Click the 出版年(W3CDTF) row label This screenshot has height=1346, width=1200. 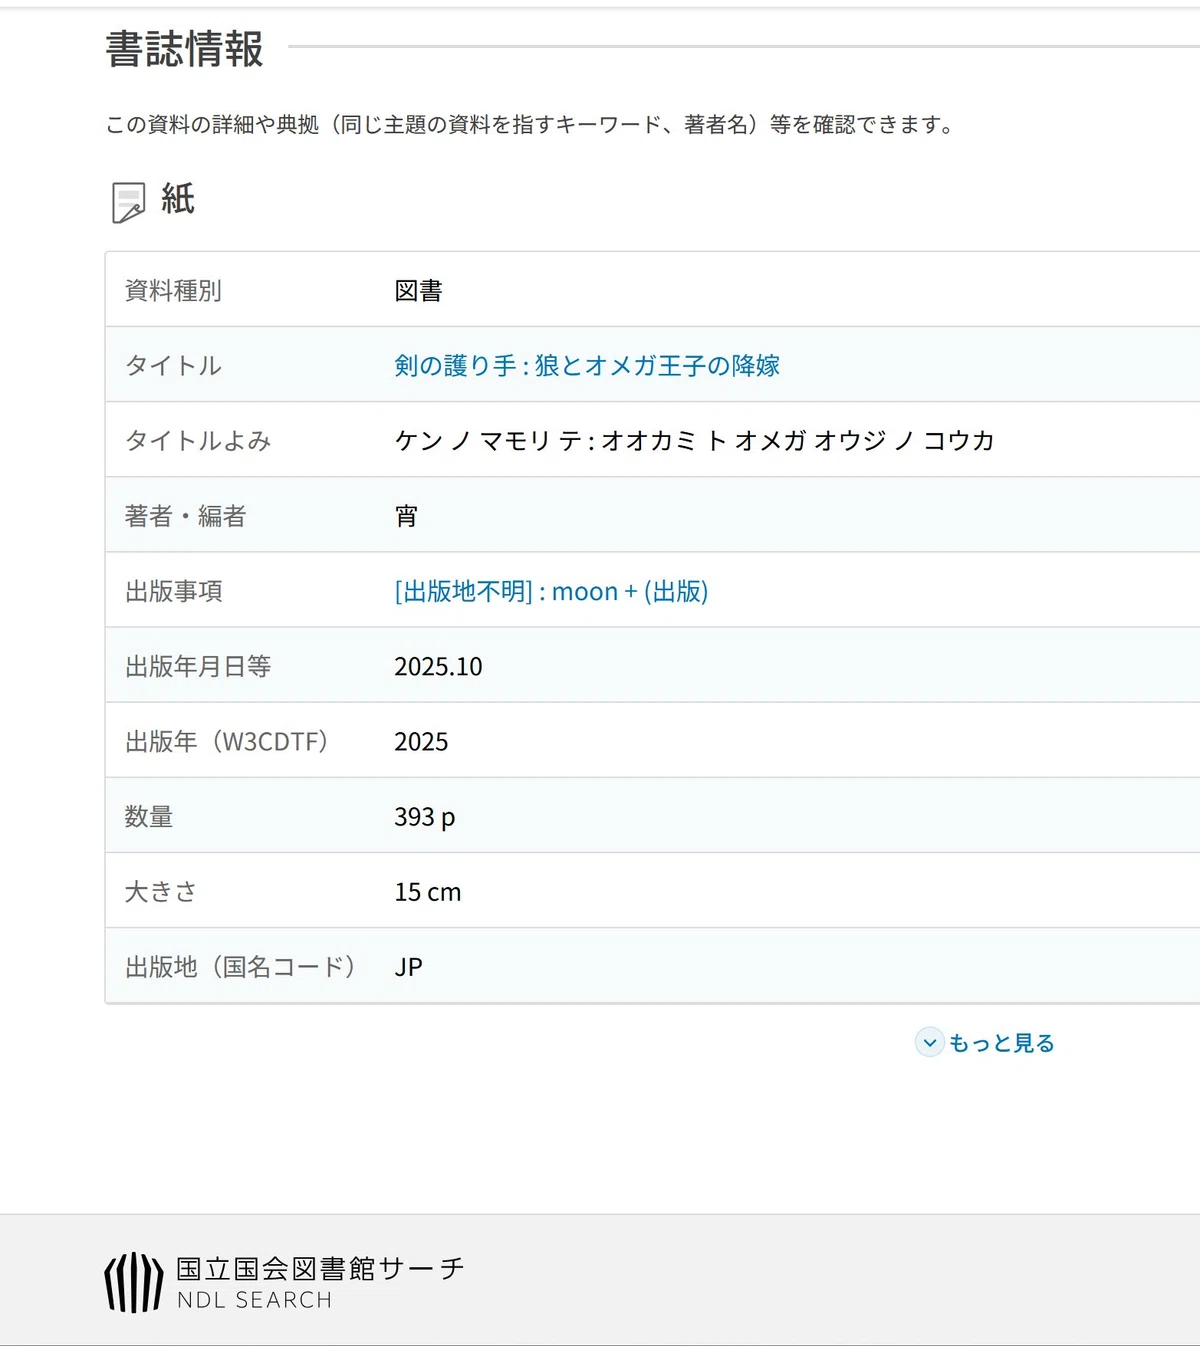[x=226, y=742]
